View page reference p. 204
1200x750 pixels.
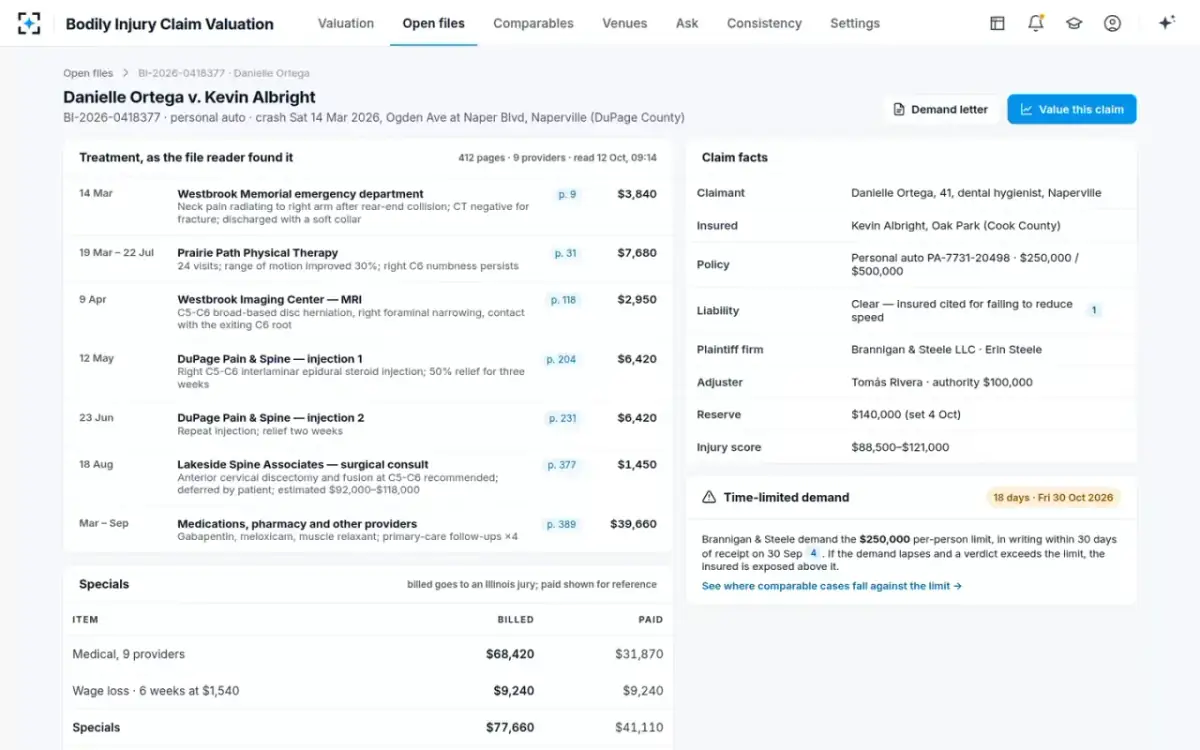tap(561, 359)
